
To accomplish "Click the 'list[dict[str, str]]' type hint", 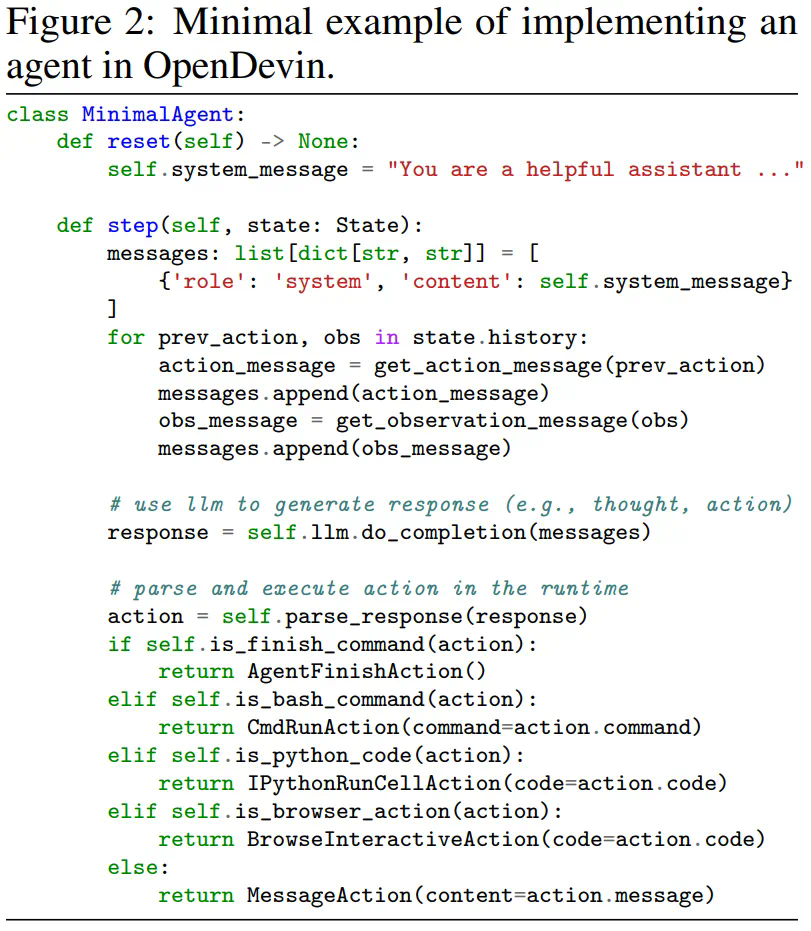I will click(x=360, y=254).
